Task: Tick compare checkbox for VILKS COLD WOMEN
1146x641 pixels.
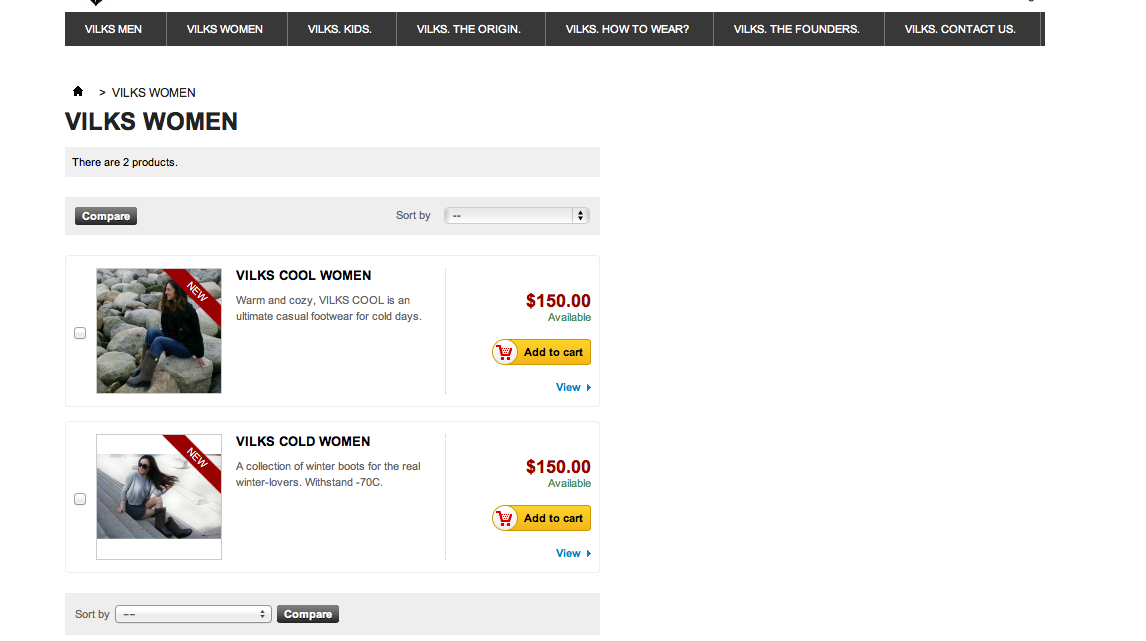Action: coord(80,499)
